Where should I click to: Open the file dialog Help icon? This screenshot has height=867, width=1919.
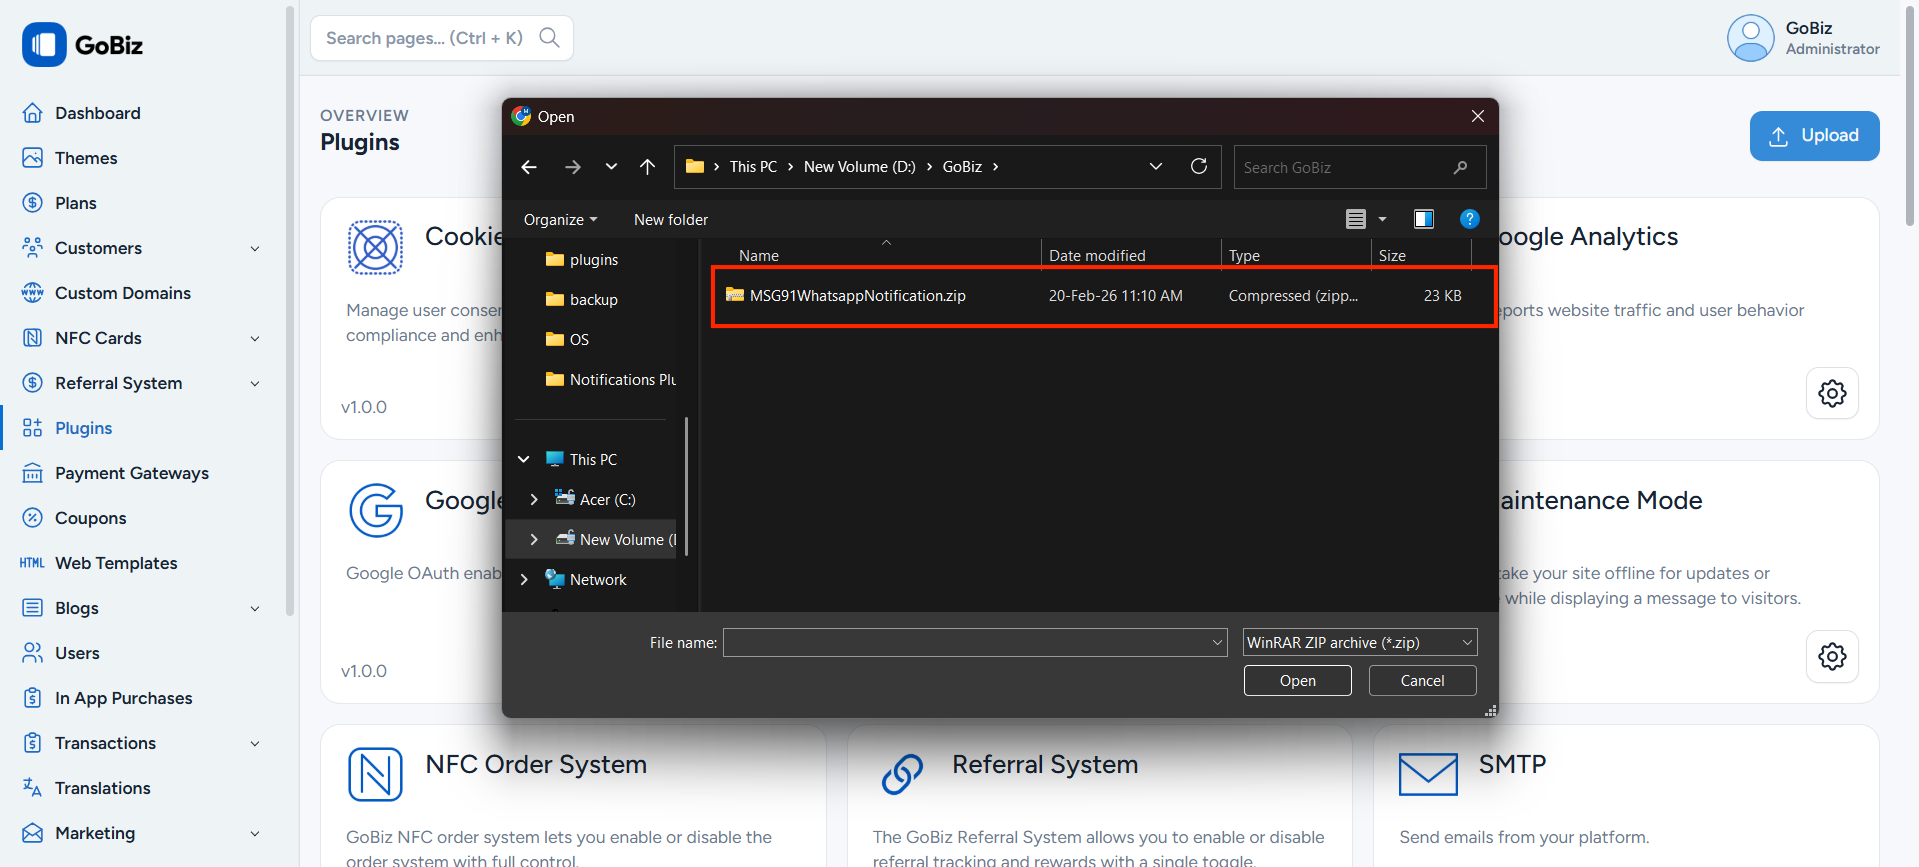click(x=1469, y=219)
